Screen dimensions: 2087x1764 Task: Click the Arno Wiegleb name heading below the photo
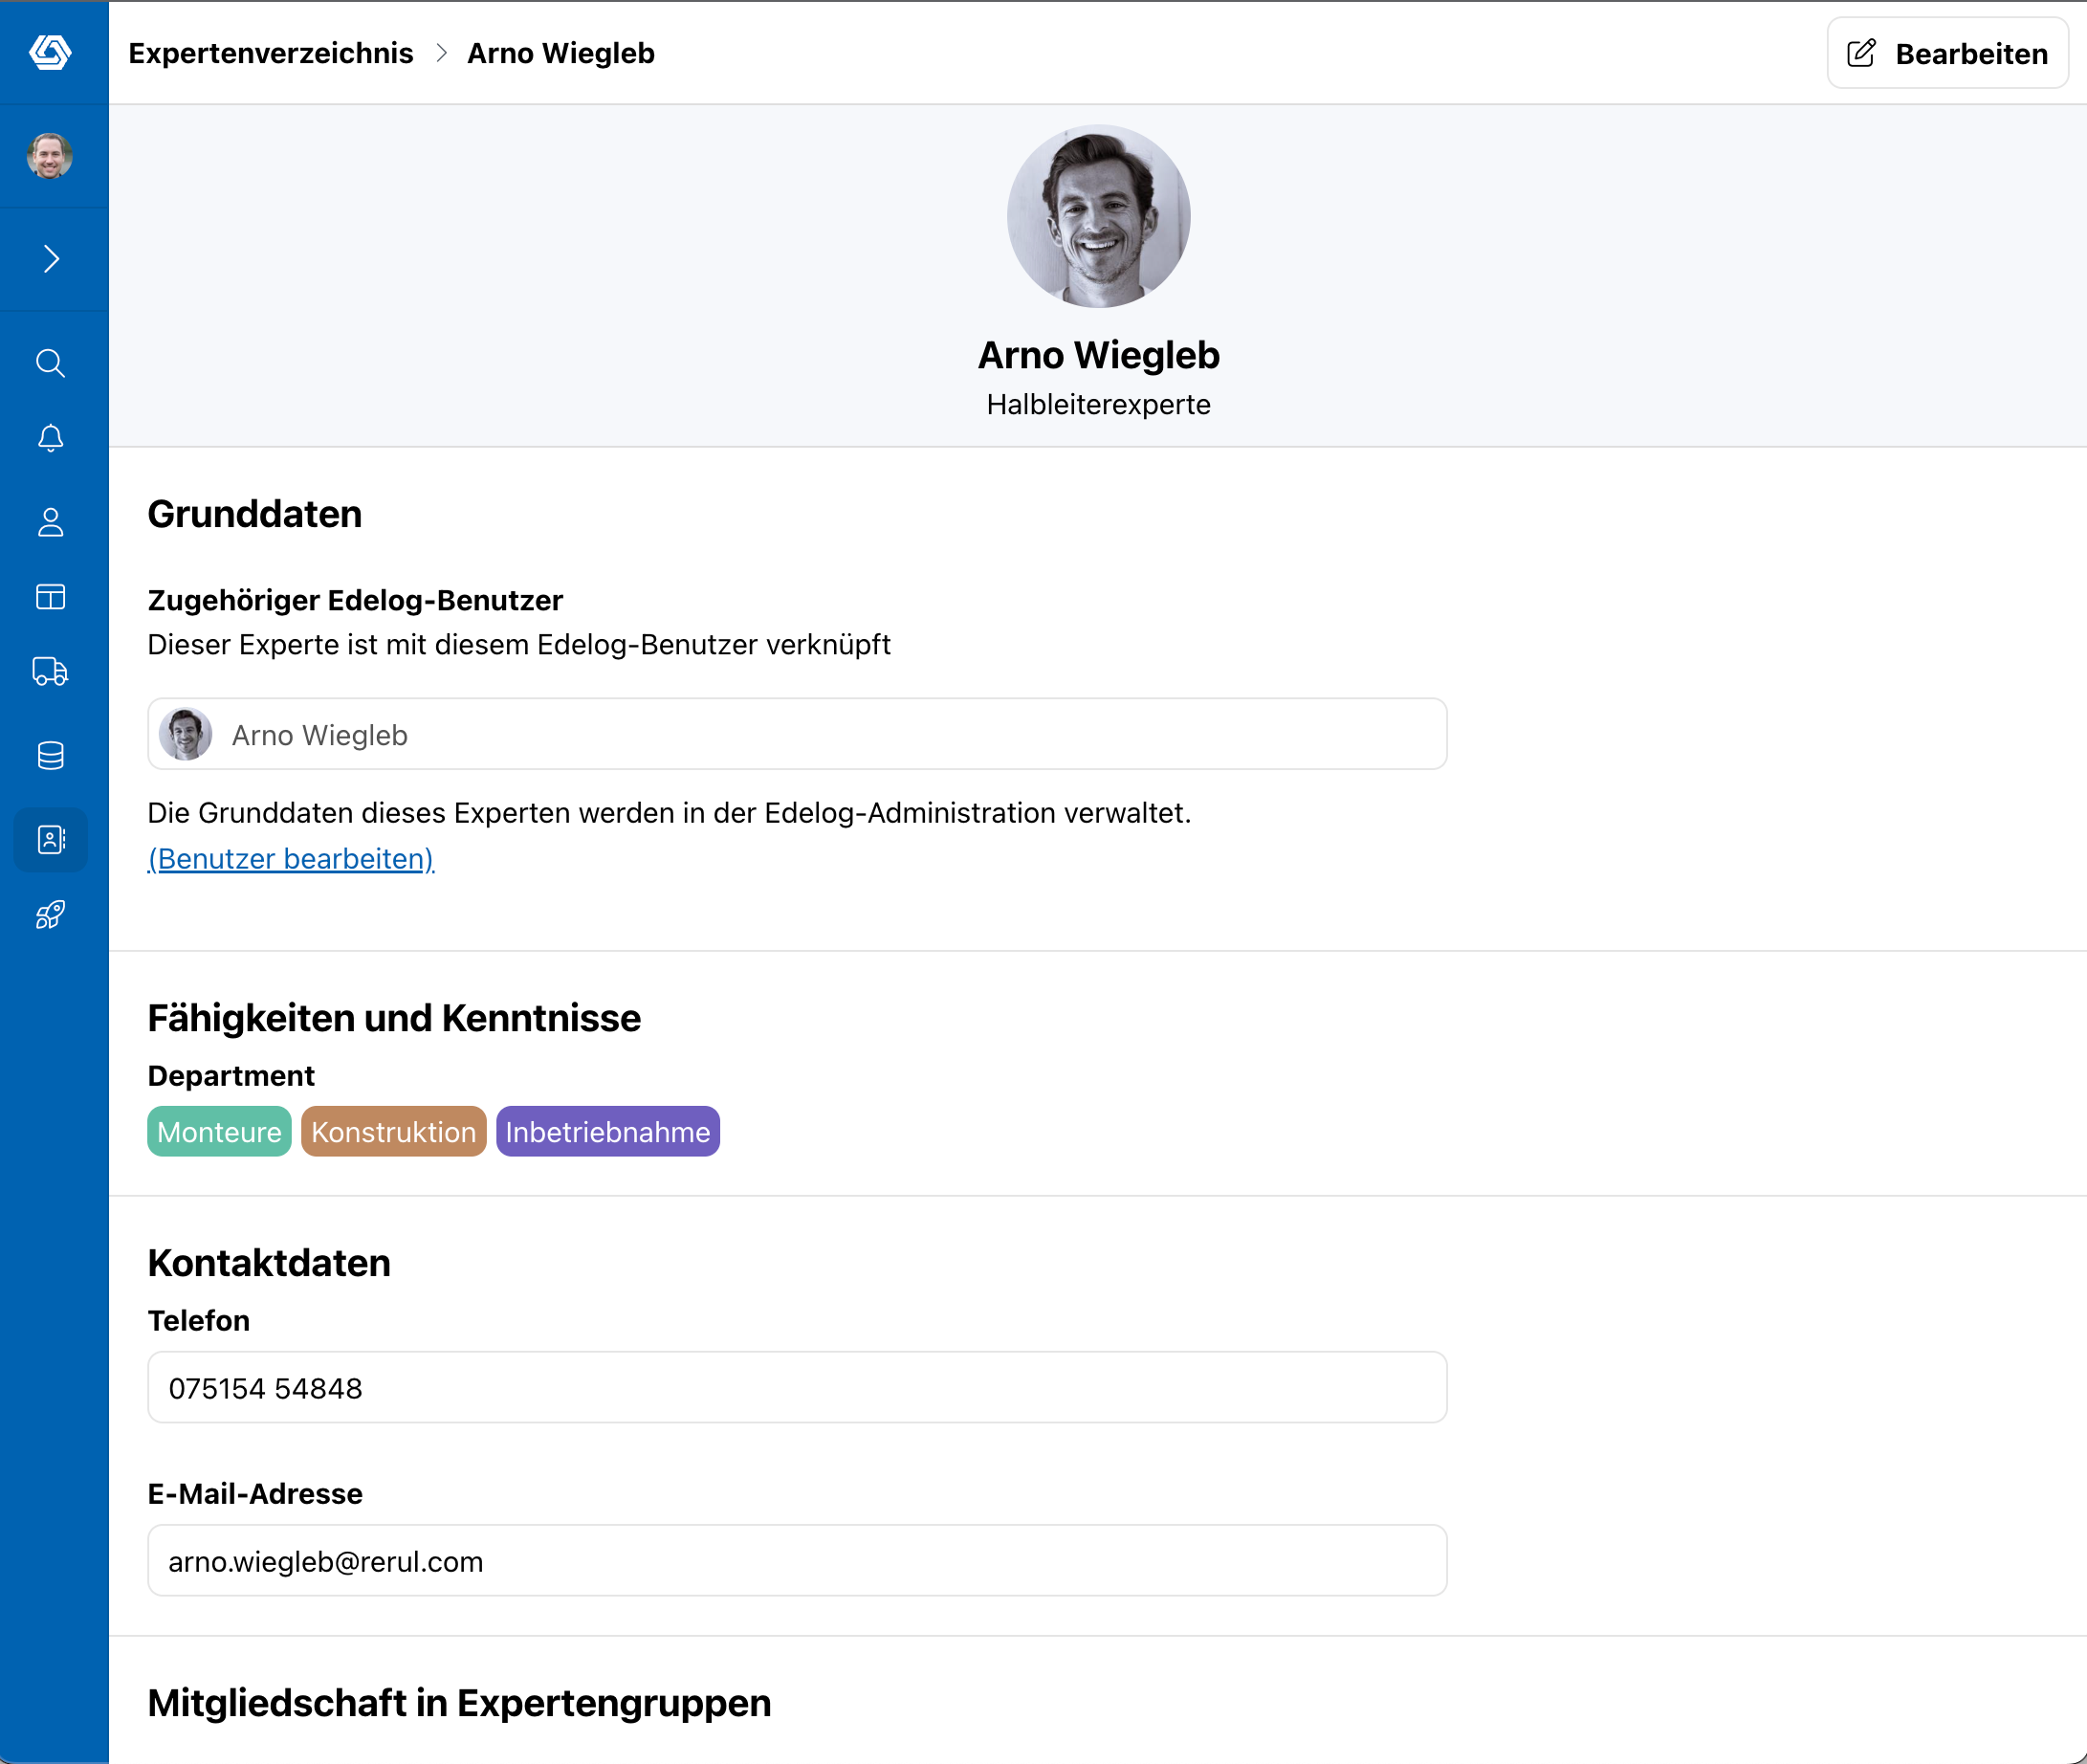click(x=1098, y=355)
